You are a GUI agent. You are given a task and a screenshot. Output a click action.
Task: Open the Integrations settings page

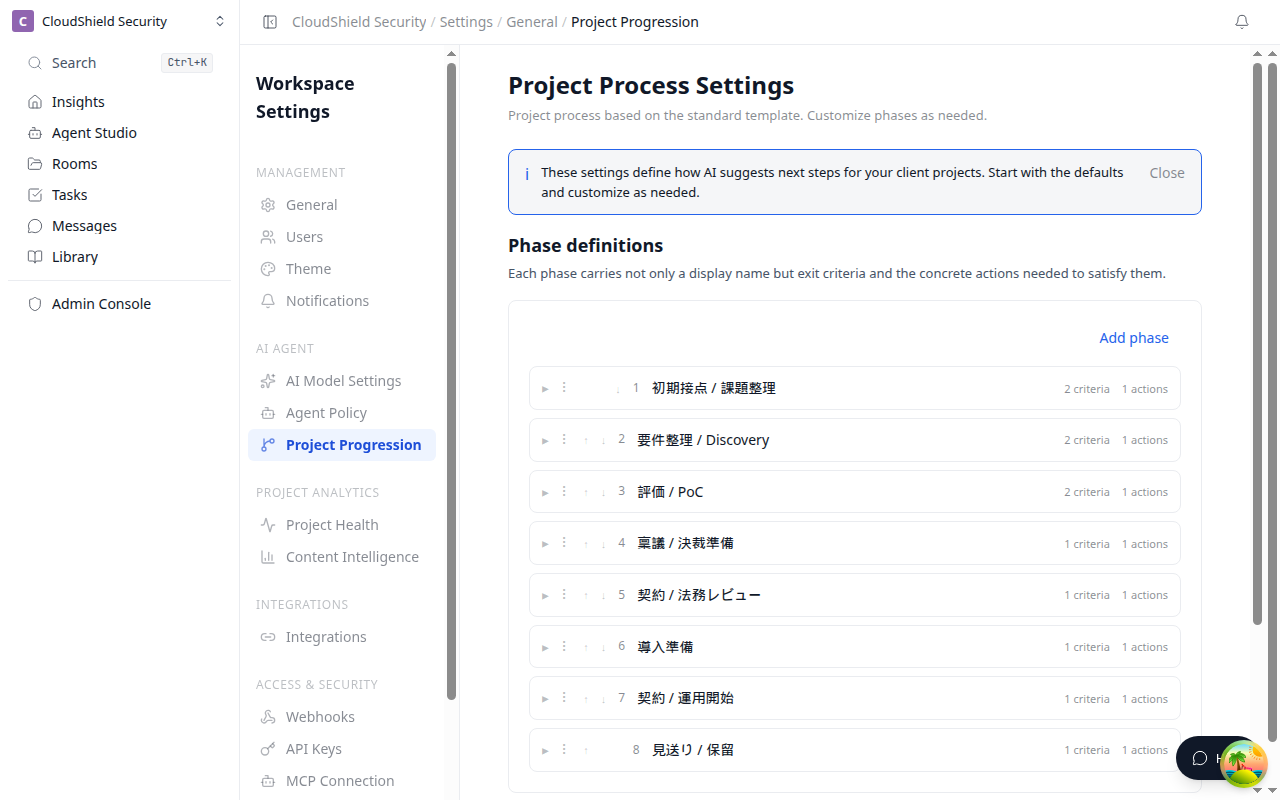pos(342,637)
